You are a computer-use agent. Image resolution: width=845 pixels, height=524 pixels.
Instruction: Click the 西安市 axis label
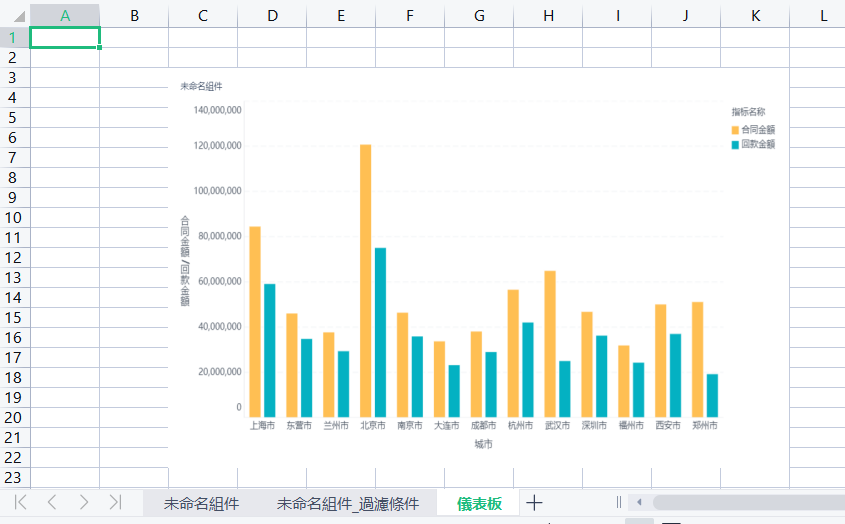(668, 425)
